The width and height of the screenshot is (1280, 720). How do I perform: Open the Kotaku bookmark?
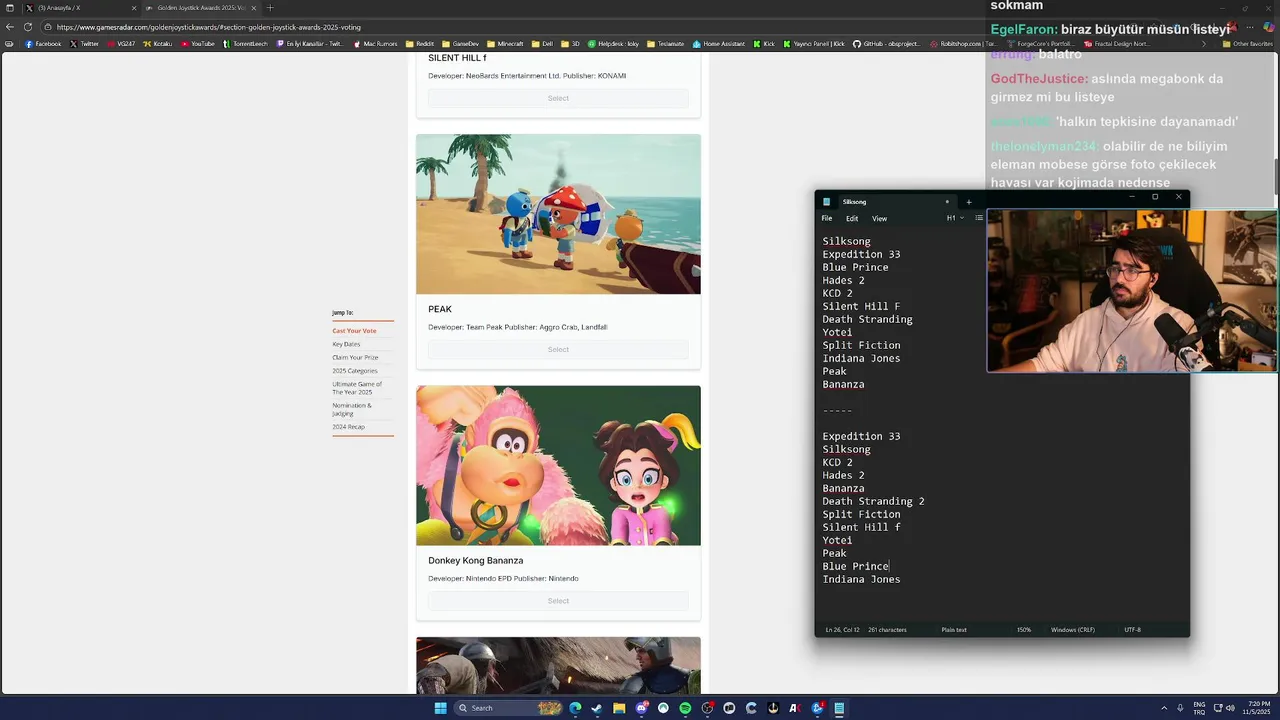[158, 44]
